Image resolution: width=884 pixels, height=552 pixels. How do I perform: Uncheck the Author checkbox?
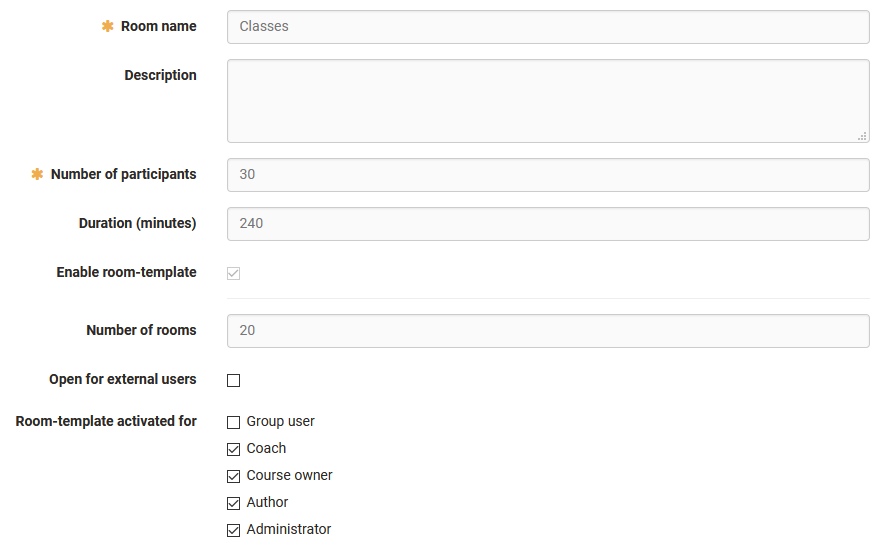coord(234,503)
